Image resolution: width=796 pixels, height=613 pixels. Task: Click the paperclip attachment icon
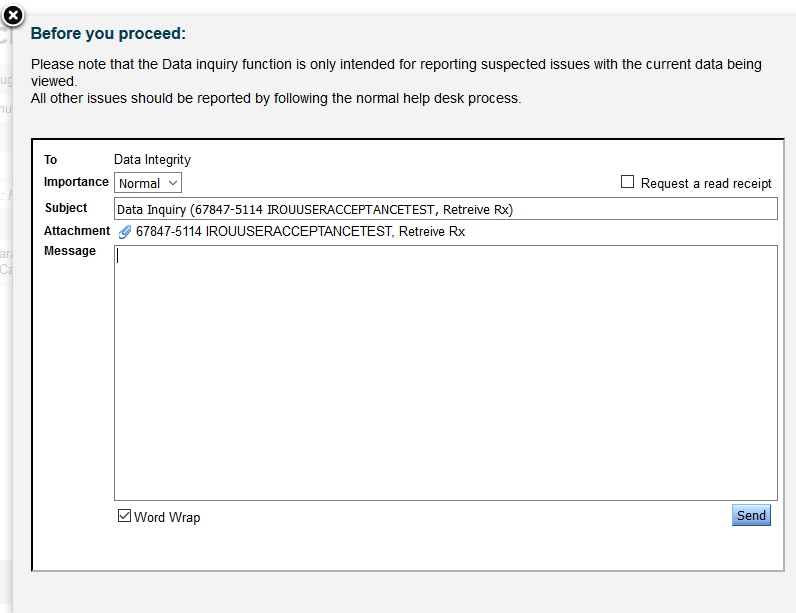tap(125, 232)
